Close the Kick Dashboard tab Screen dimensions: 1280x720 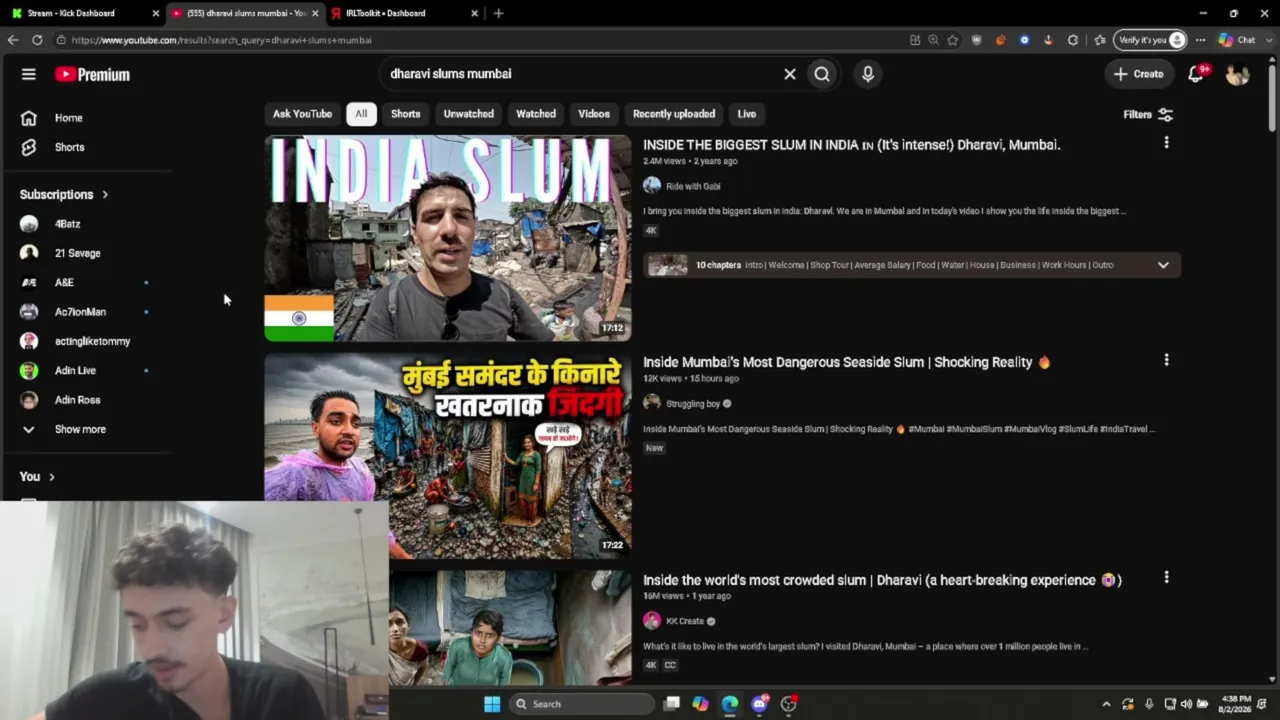point(155,13)
